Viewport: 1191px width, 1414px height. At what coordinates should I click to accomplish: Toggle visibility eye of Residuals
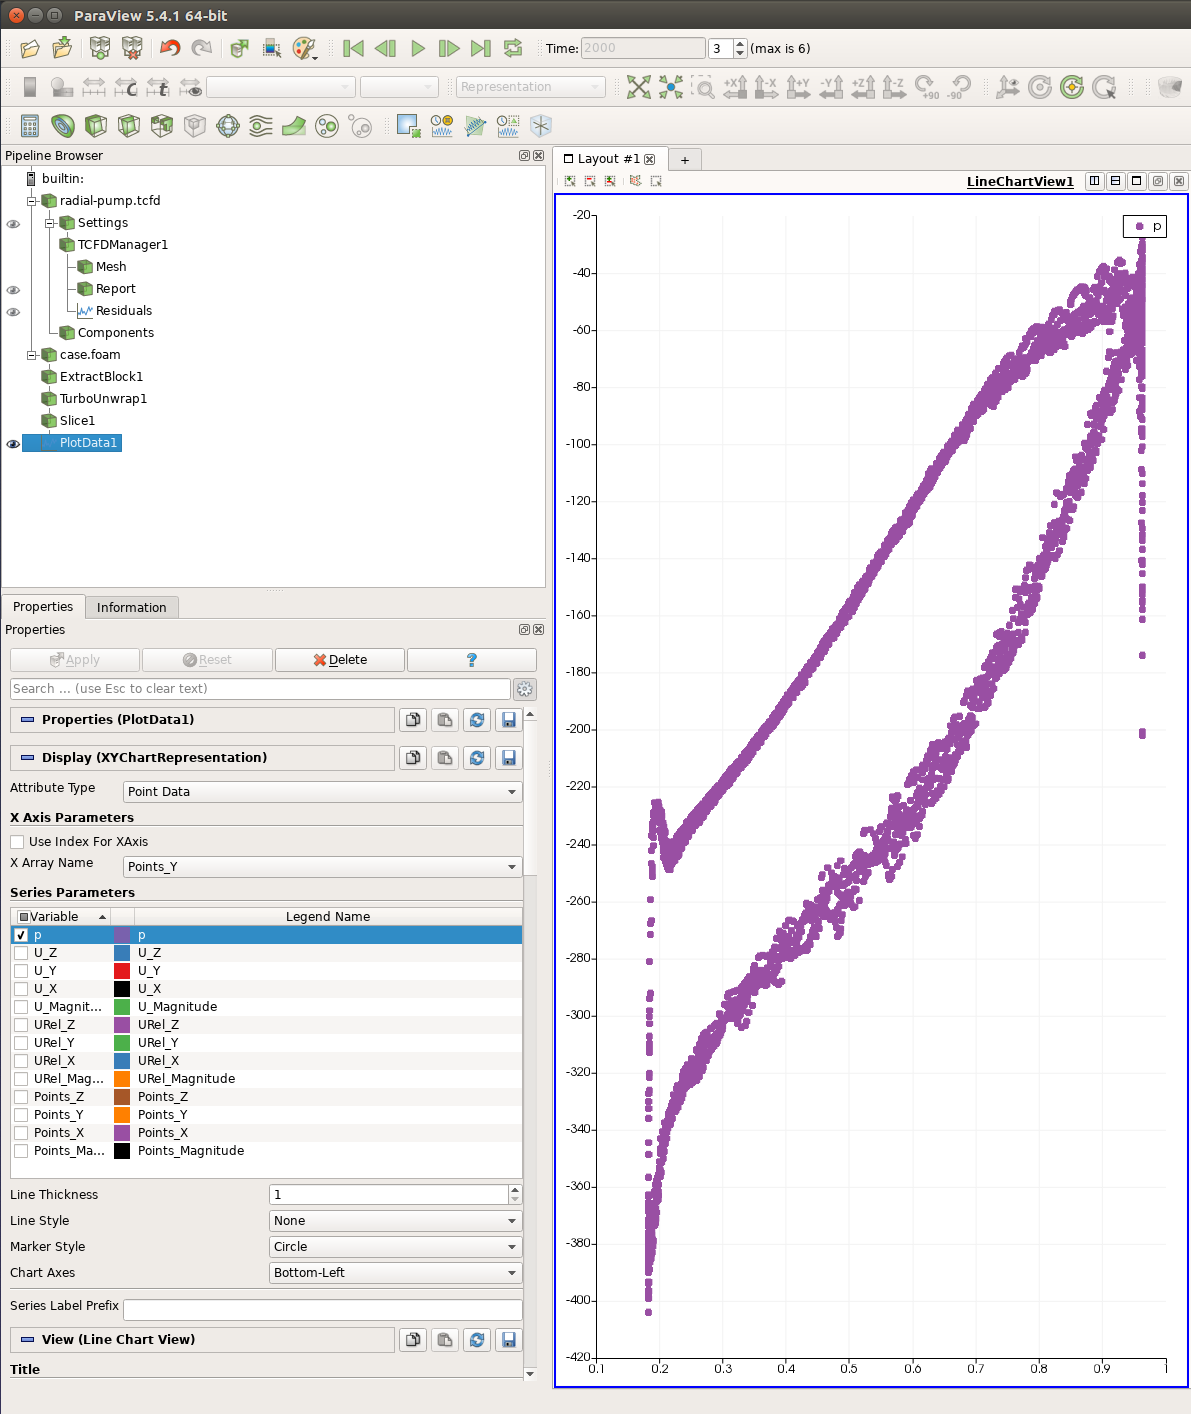click(13, 312)
